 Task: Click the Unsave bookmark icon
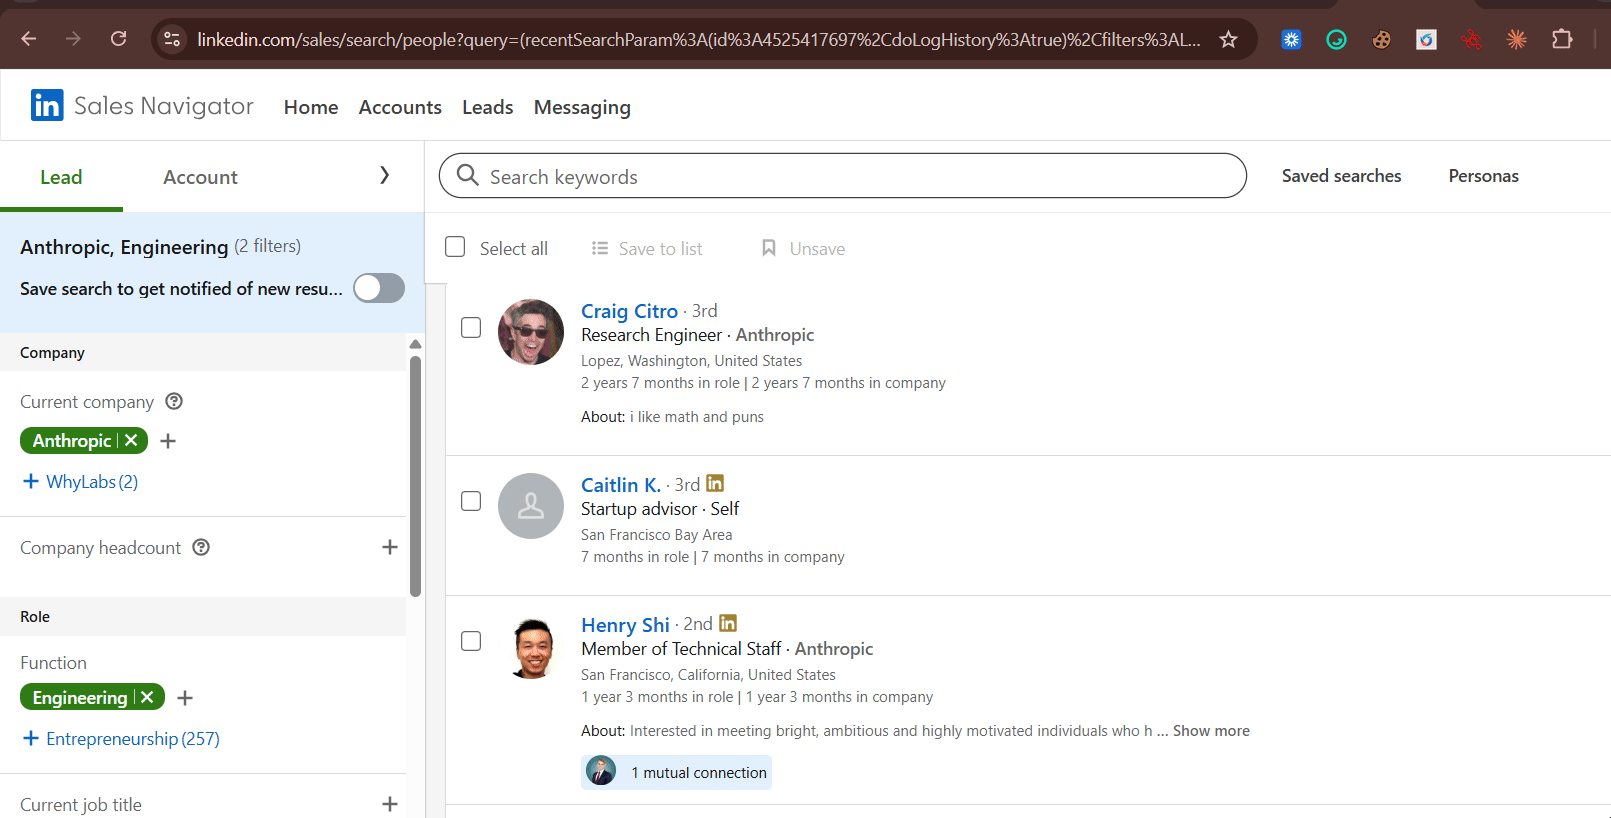click(x=769, y=248)
